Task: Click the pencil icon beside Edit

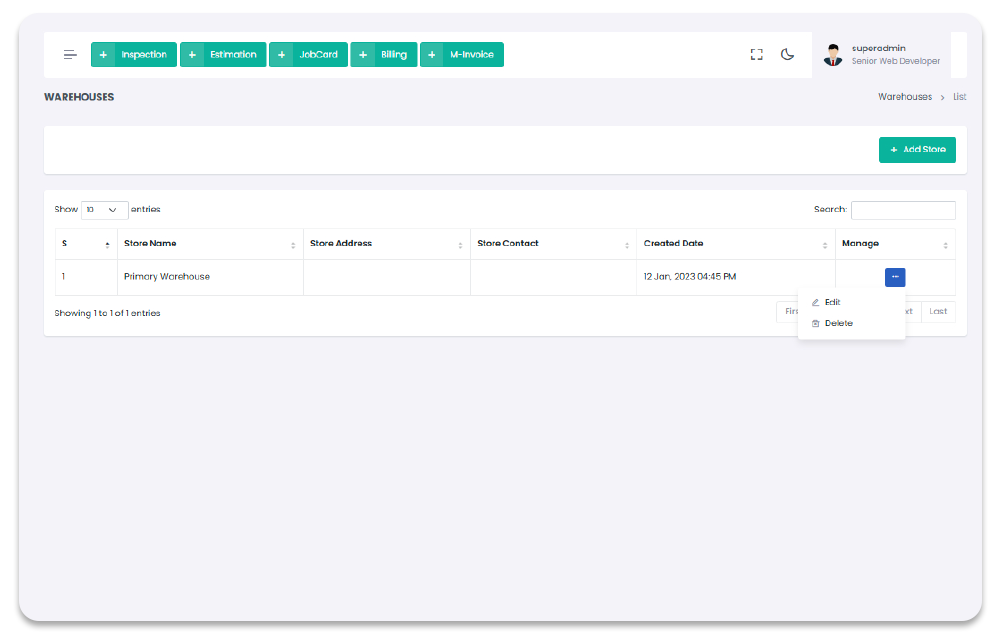Action: point(816,302)
